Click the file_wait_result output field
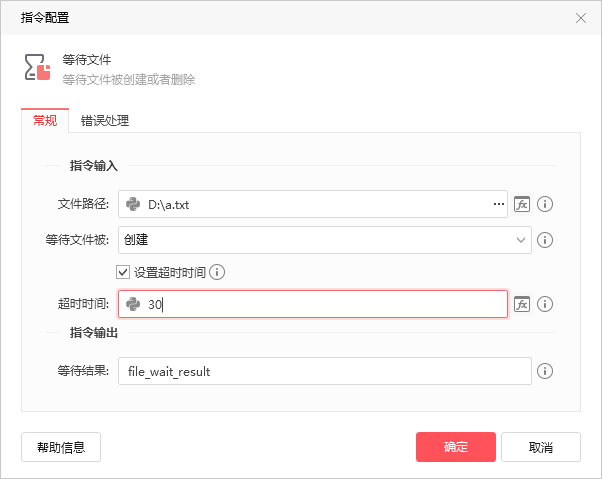 point(324,371)
